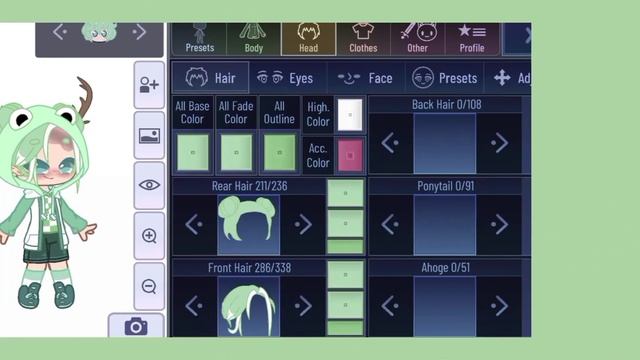This screenshot has height=360, width=640.
Task: Open Rear Hair bottom color swatch
Action: coord(345,247)
